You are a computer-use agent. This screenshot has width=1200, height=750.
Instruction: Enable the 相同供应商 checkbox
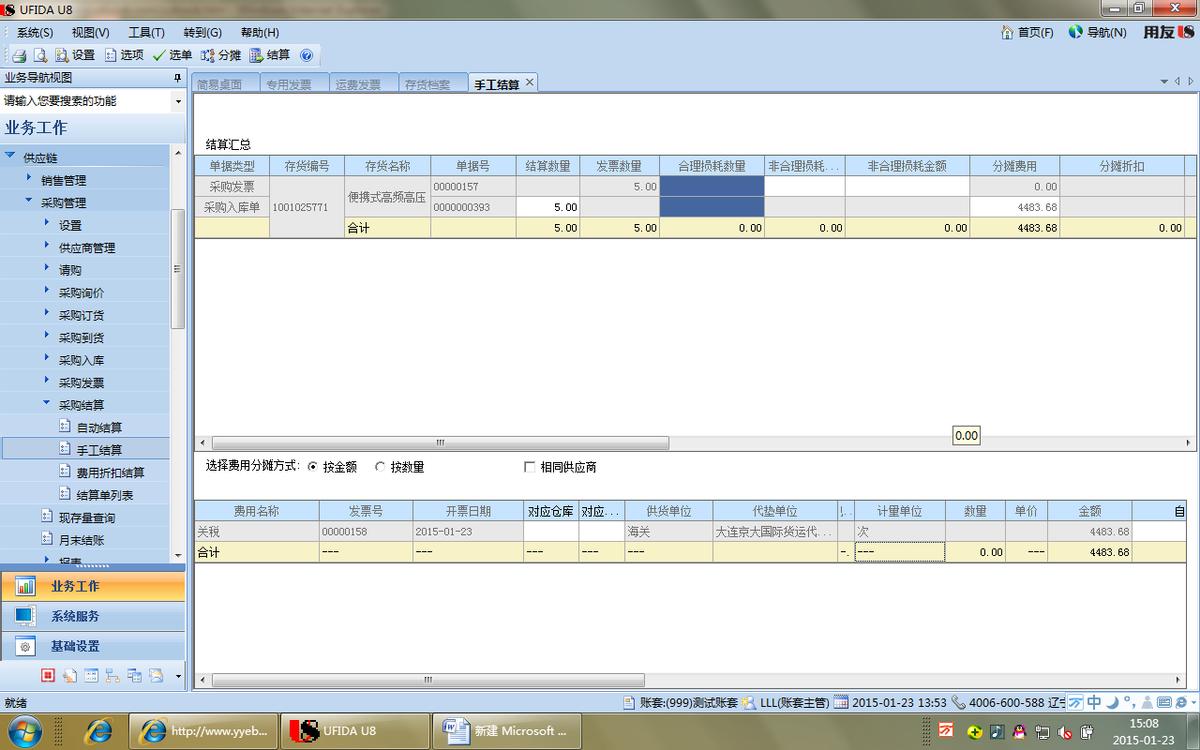click(530, 467)
